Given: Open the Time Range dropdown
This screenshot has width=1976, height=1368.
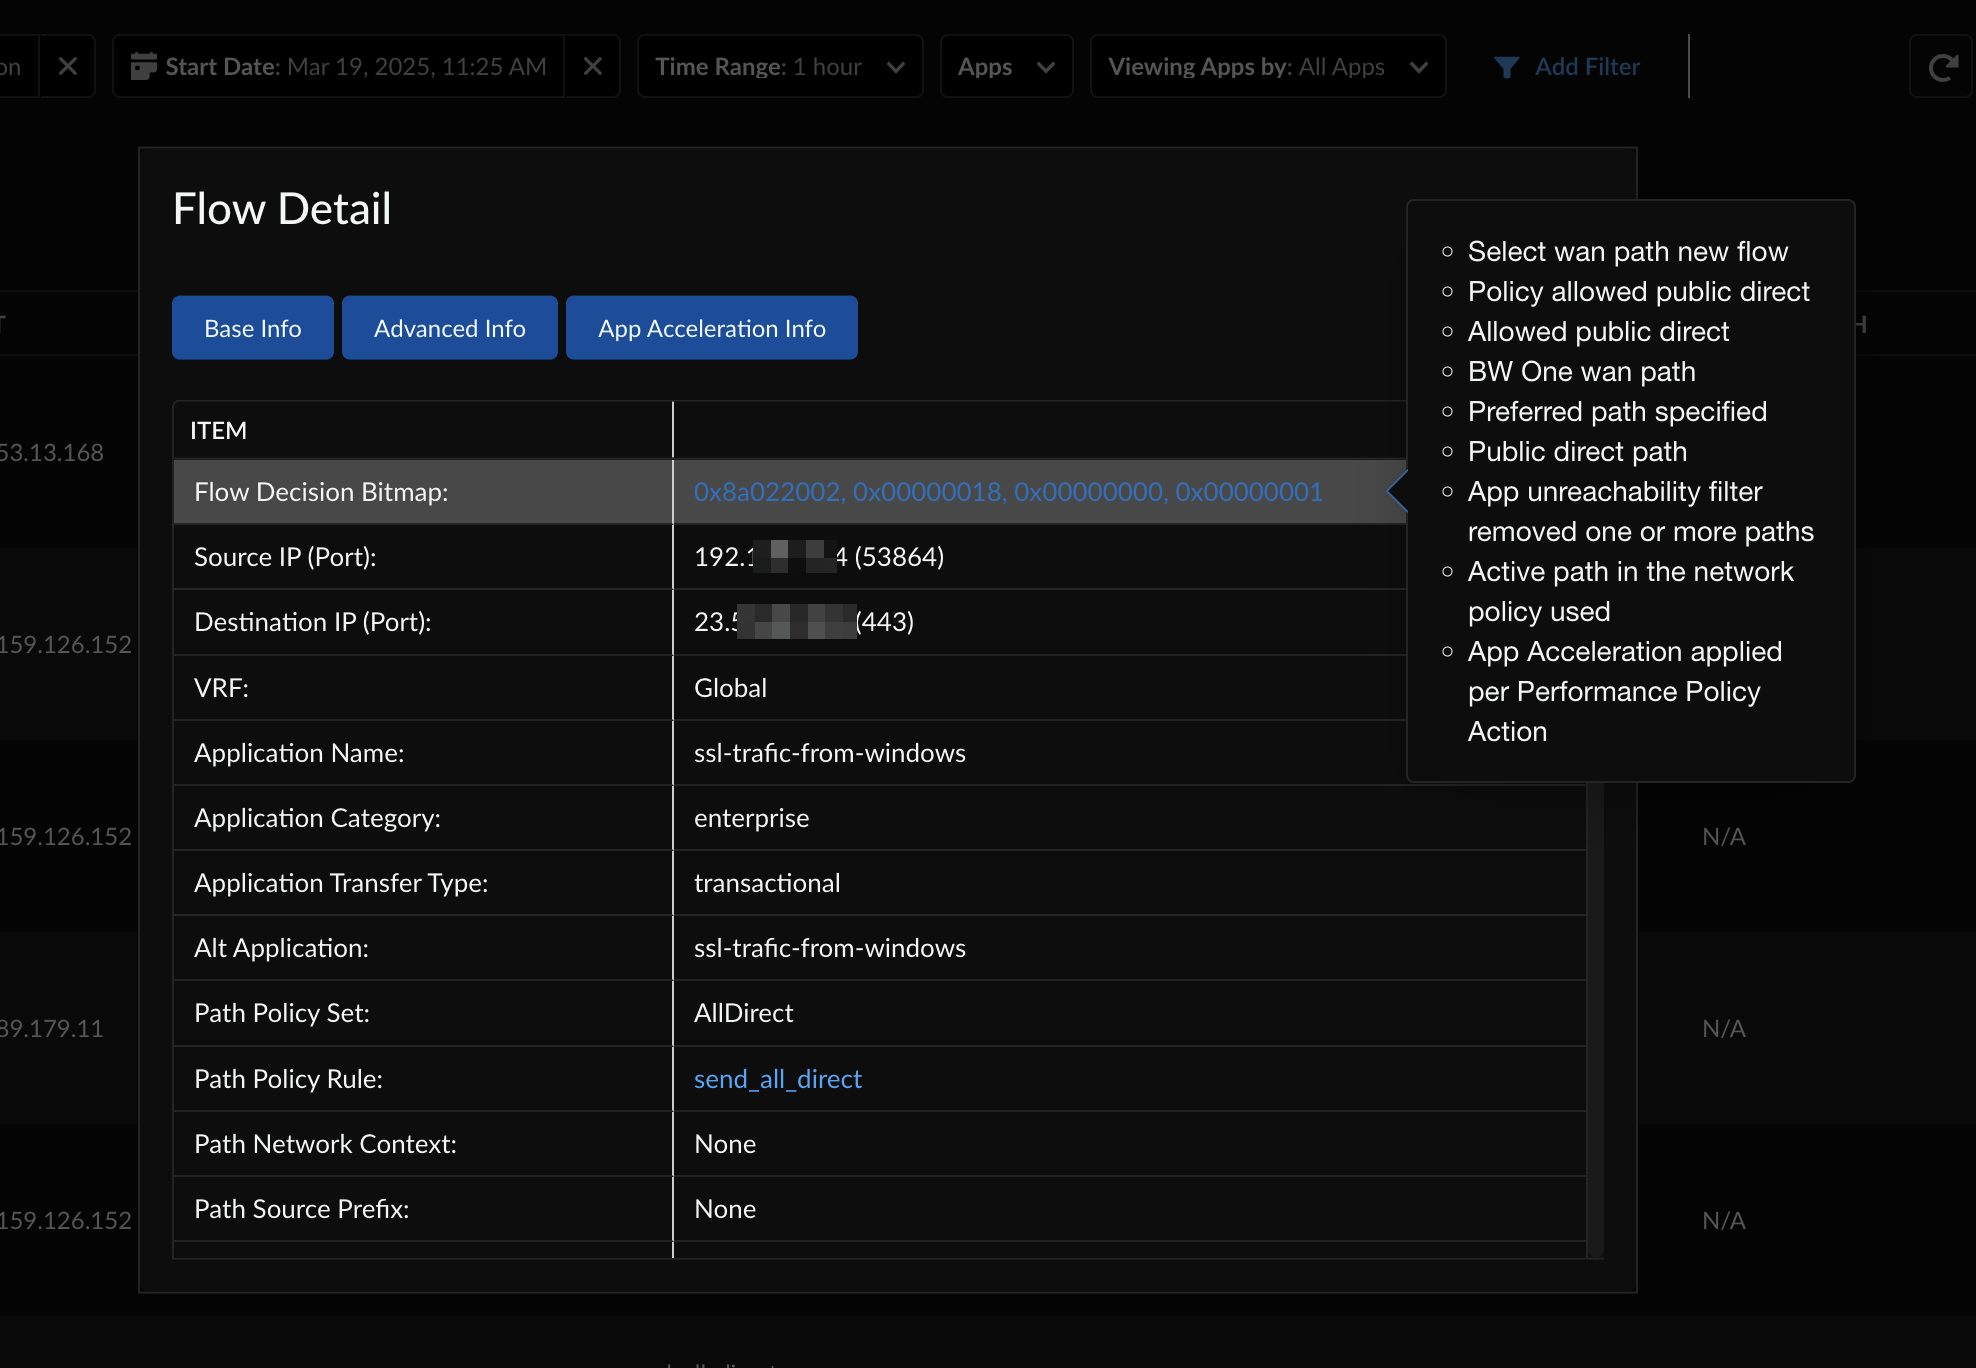Looking at the screenshot, I should tap(780, 66).
